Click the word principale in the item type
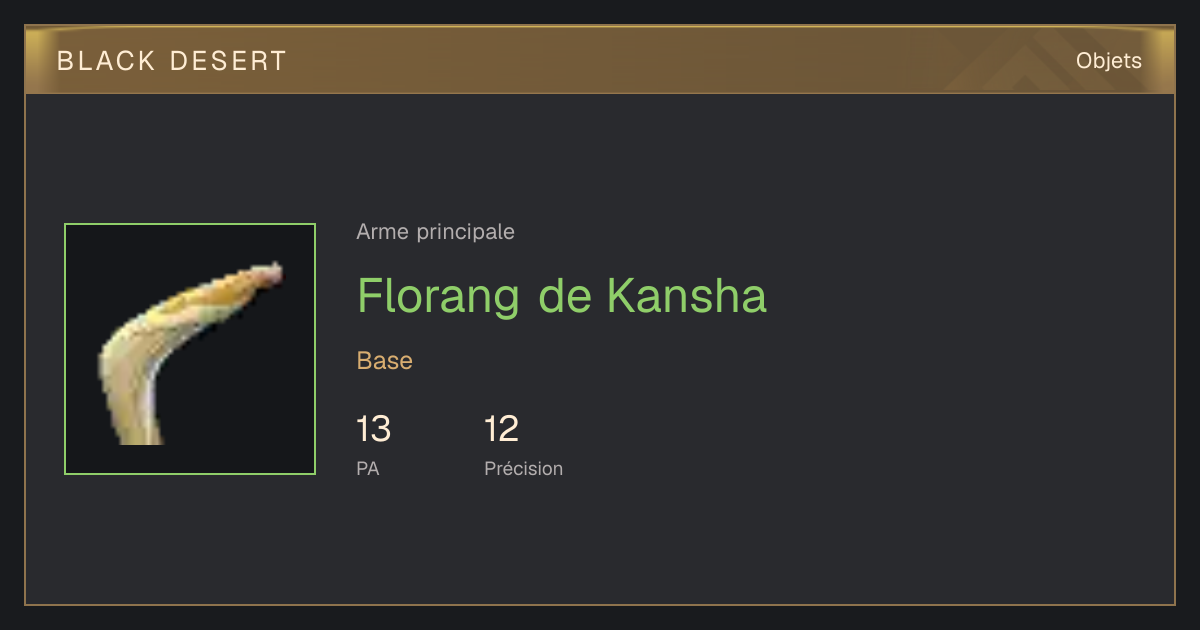The height and width of the screenshot is (630, 1200). [x=465, y=232]
